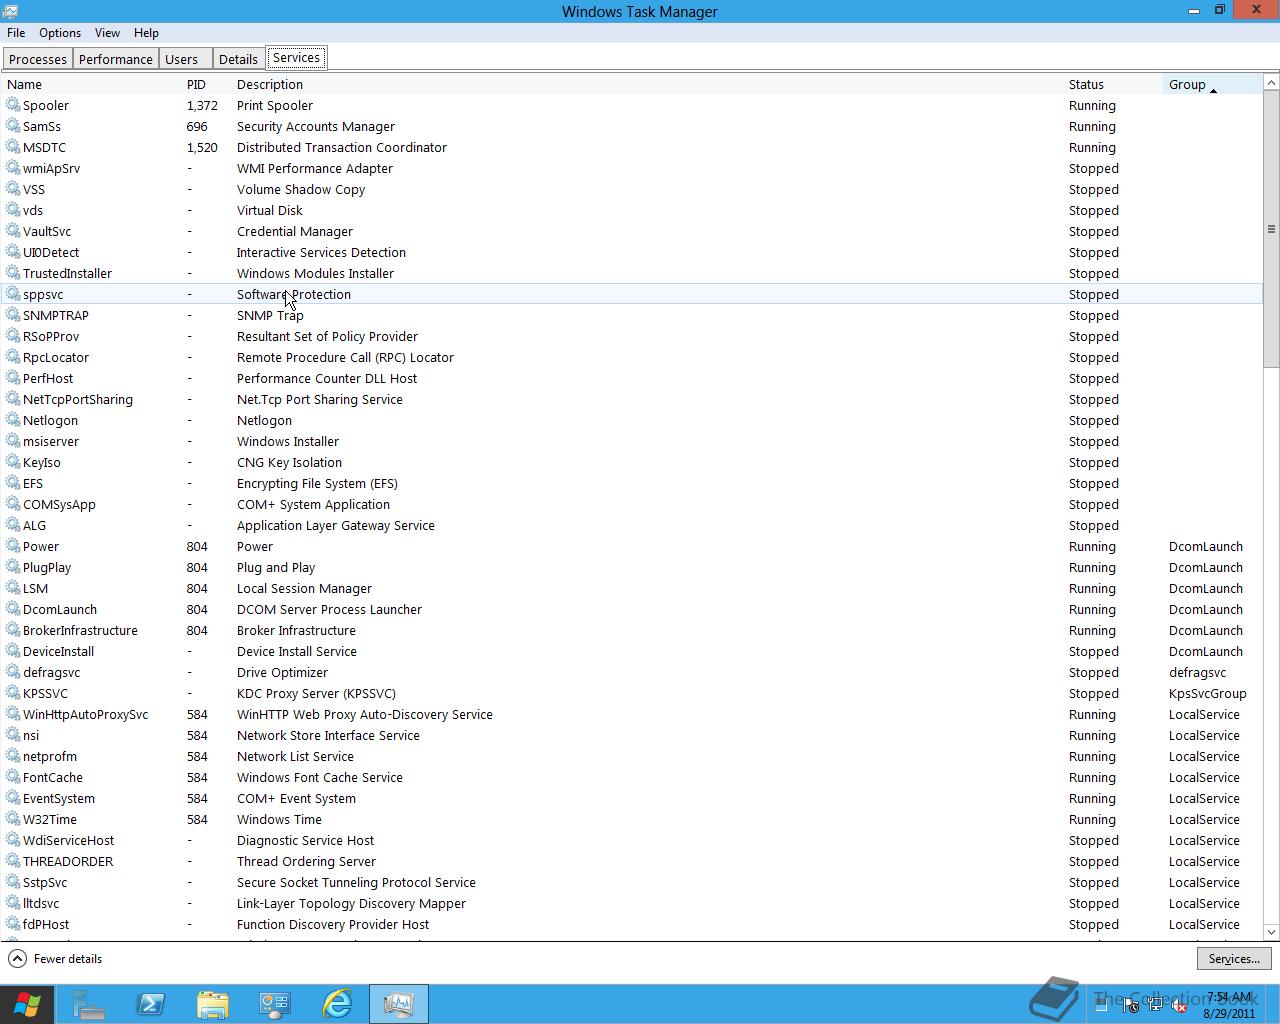The image size is (1280, 1024).
Task: Click the scrollbar up arrow
Action: [x=1272, y=83]
